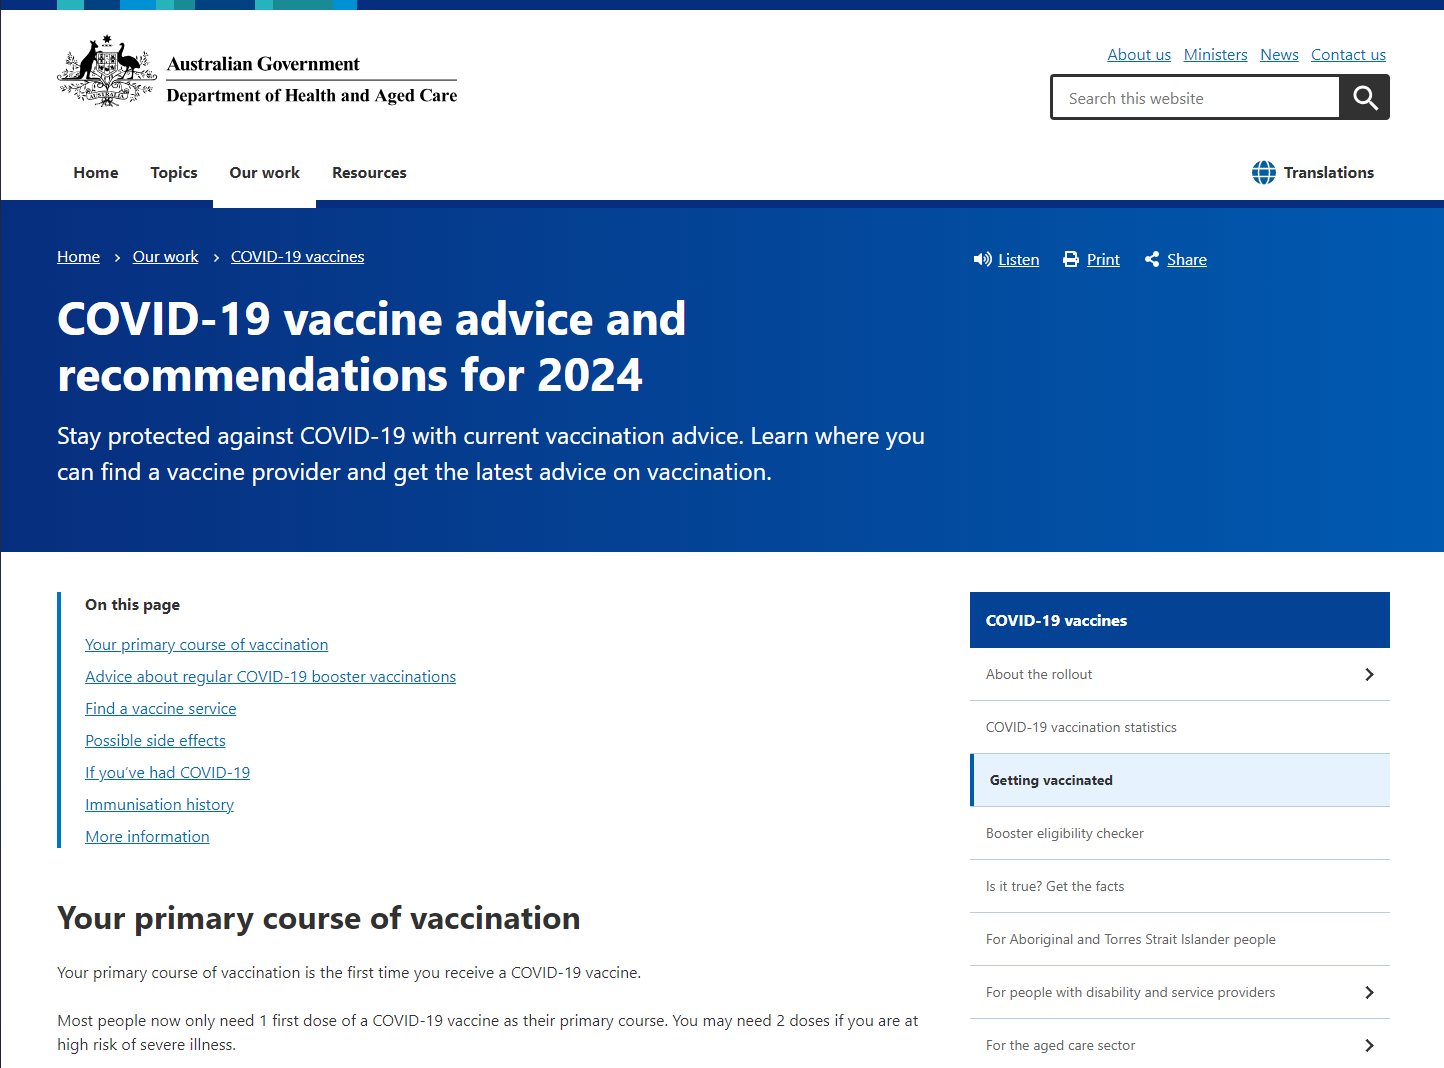Open the Resources navigation menu

369,172
